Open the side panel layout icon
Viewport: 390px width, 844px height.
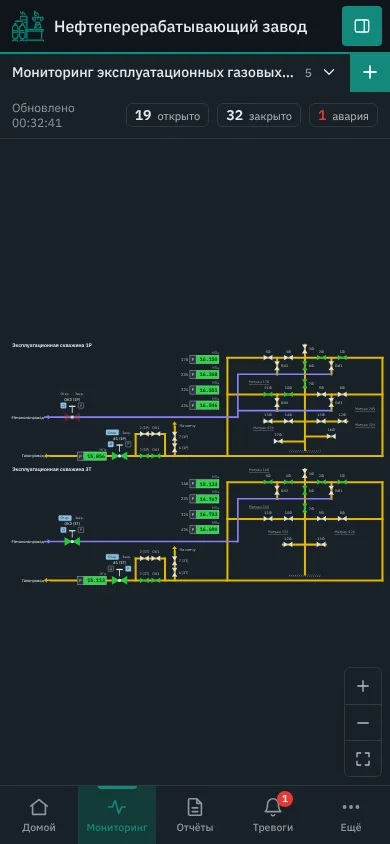[361, 26]
